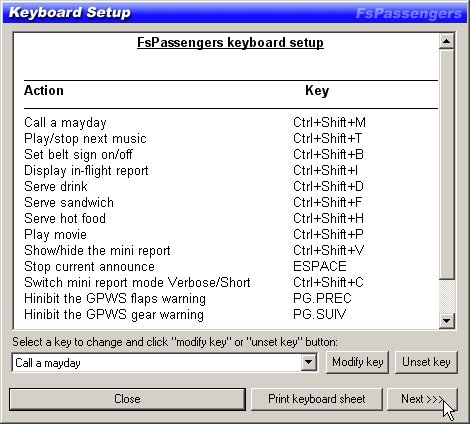Open the key selection dropdown arrow
Viewport: 470px width, 424px height.
coord(309,362)
